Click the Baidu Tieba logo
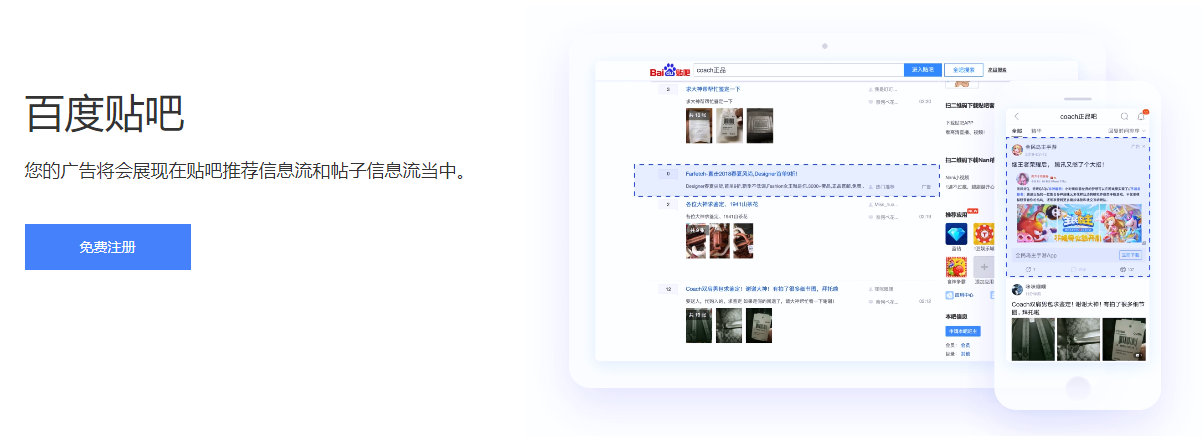1203x436 pixels. tap(669, 71)
